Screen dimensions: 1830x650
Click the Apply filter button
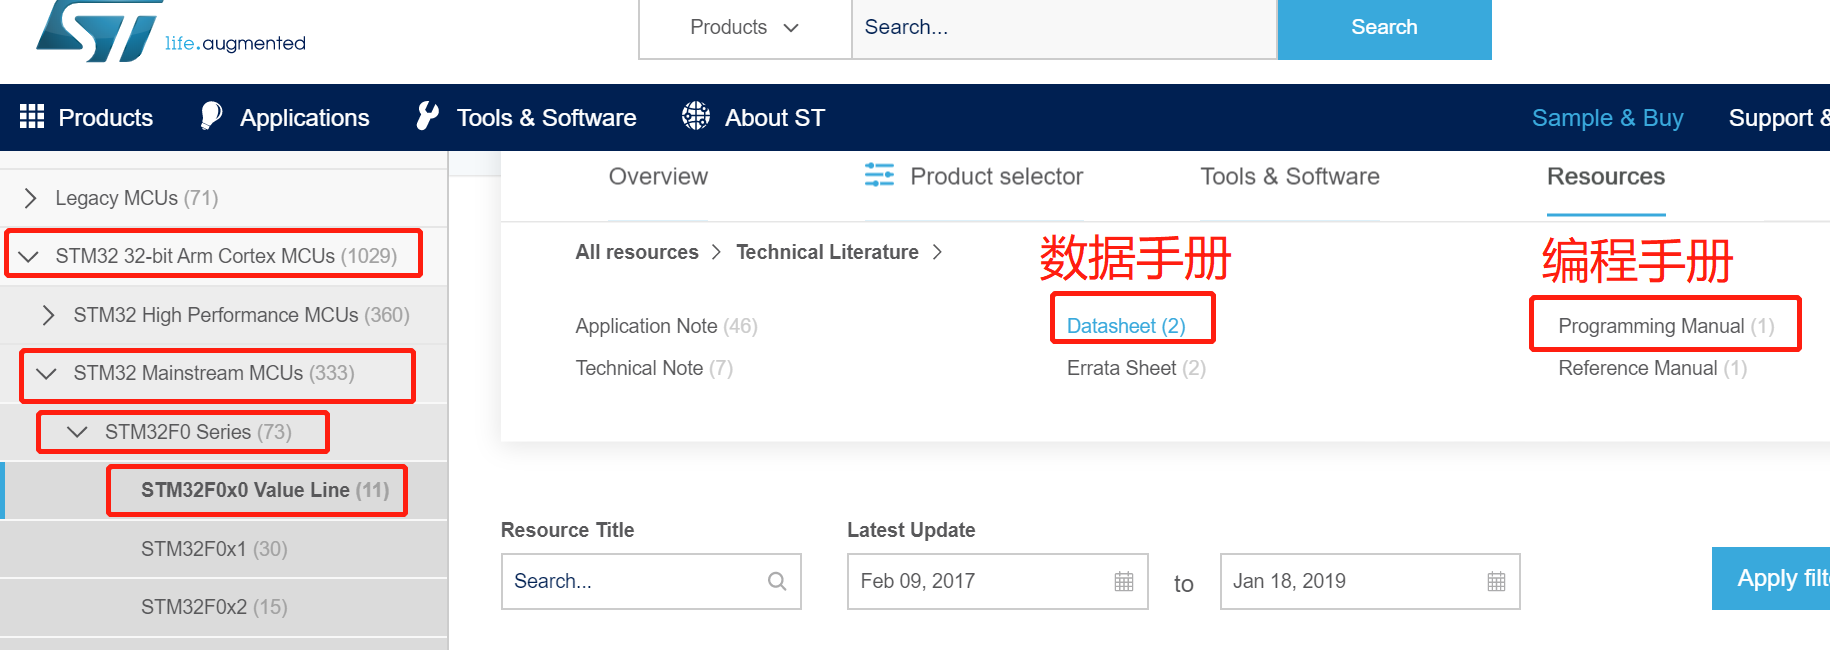pos(1771,578)
